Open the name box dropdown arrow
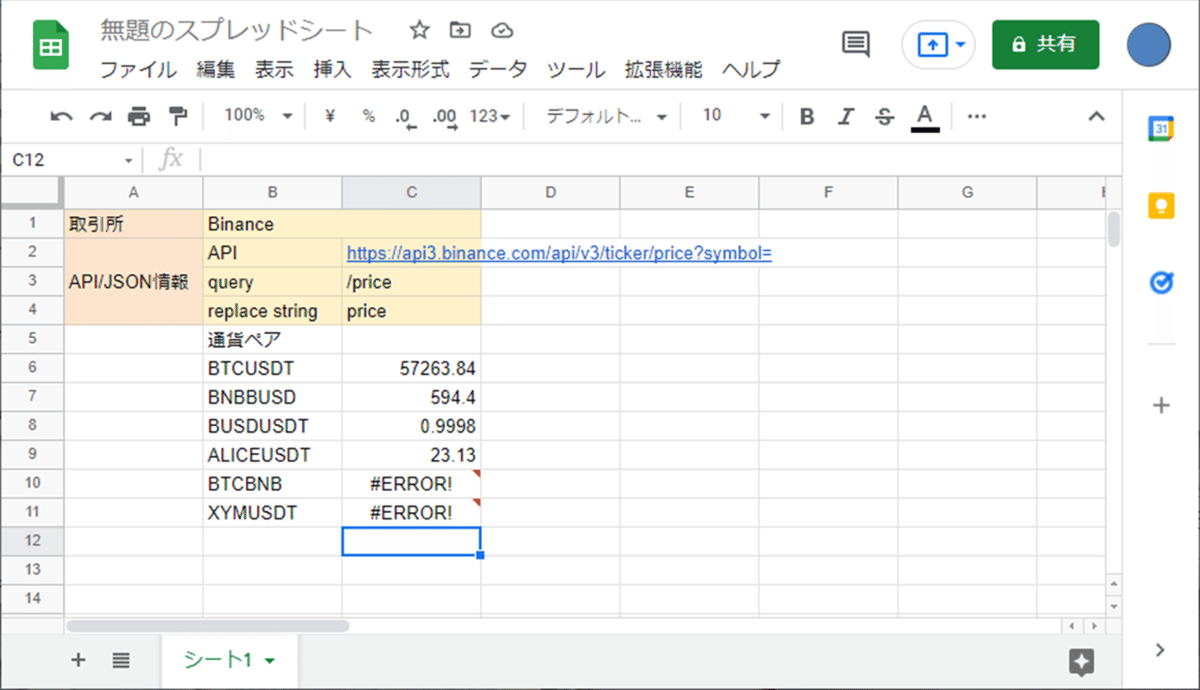Screen dimensions: 1200x690 128,160
